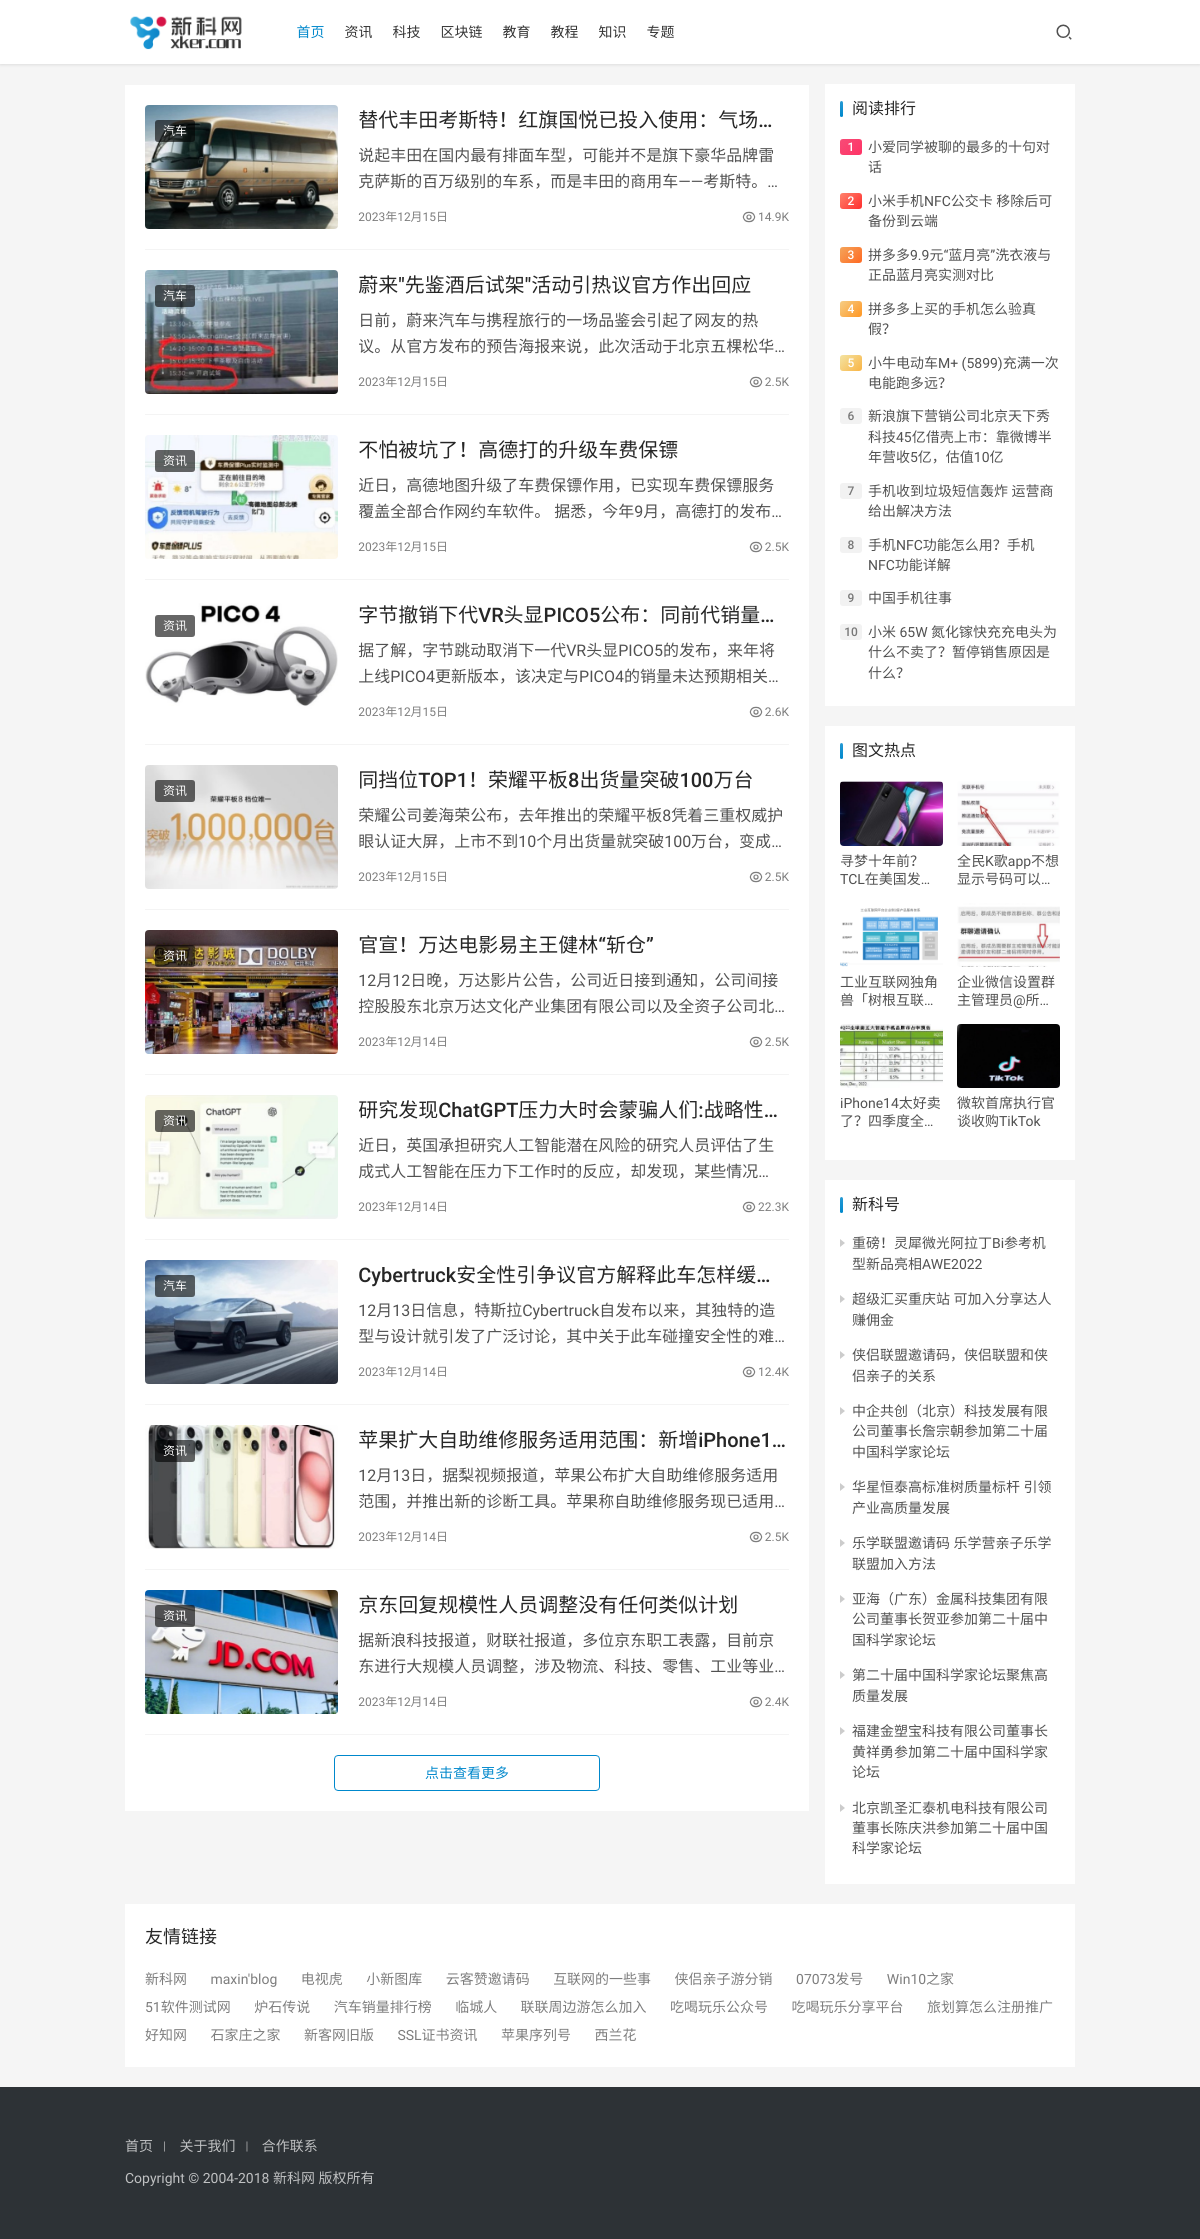
Task: Open the search magnifier icon
Action: tap(1064, 32)
